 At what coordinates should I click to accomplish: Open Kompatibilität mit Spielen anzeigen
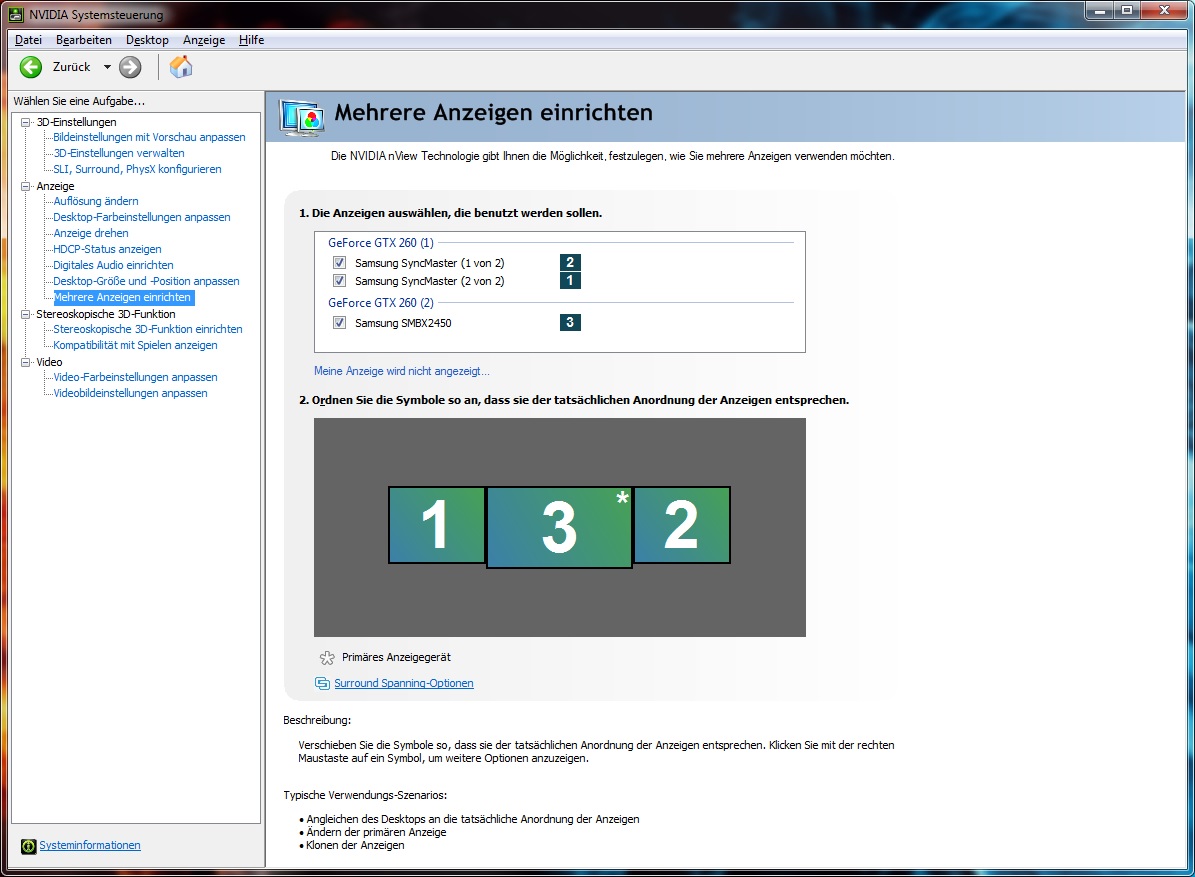click(136, 345)
